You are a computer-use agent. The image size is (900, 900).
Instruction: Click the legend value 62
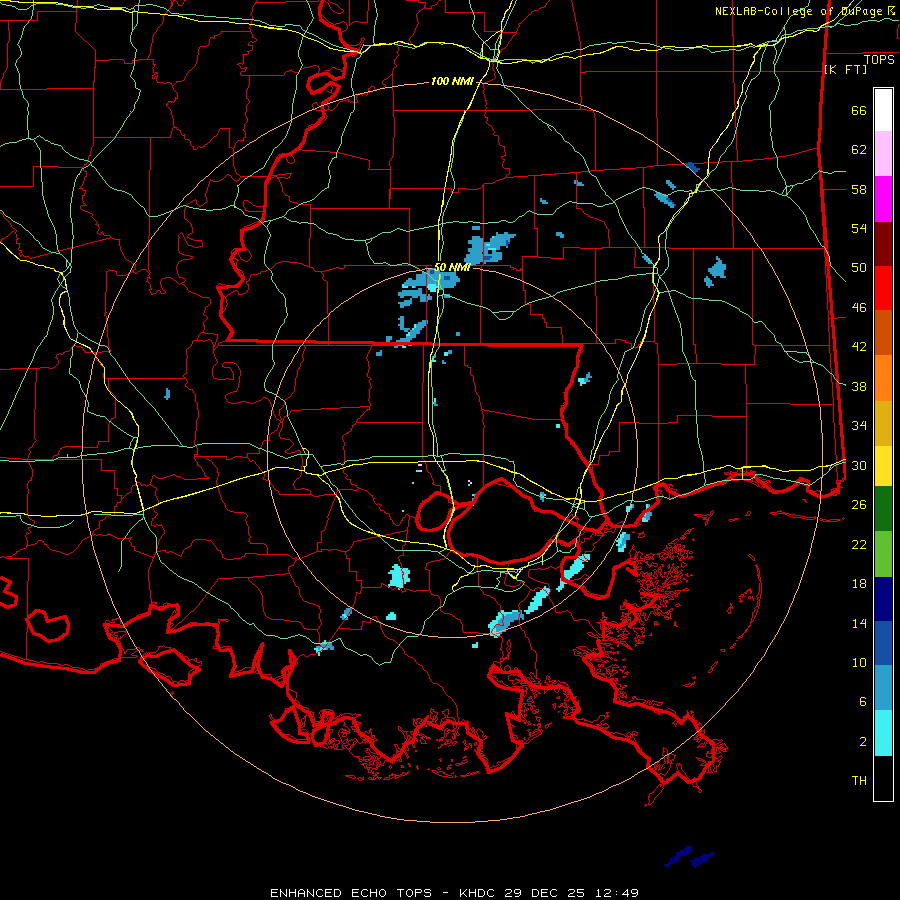tap(859, 150)
